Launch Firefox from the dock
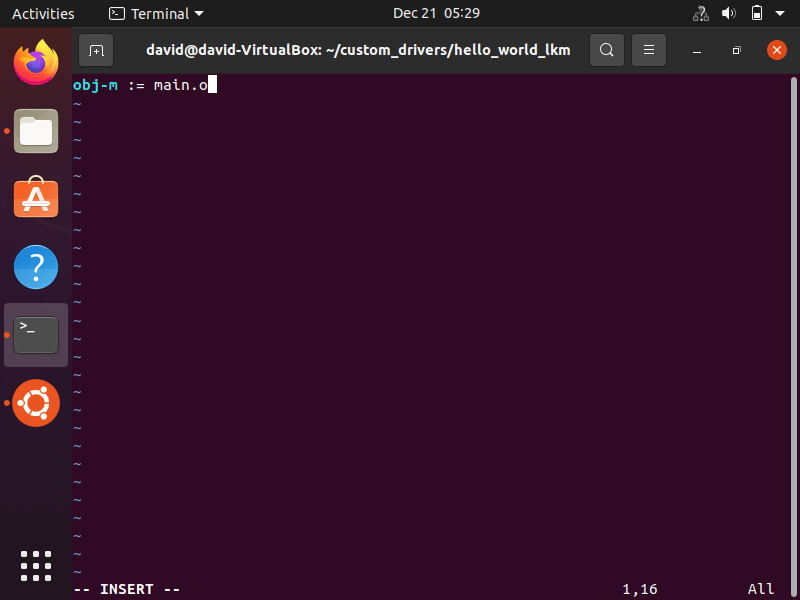 pos(36,63)
